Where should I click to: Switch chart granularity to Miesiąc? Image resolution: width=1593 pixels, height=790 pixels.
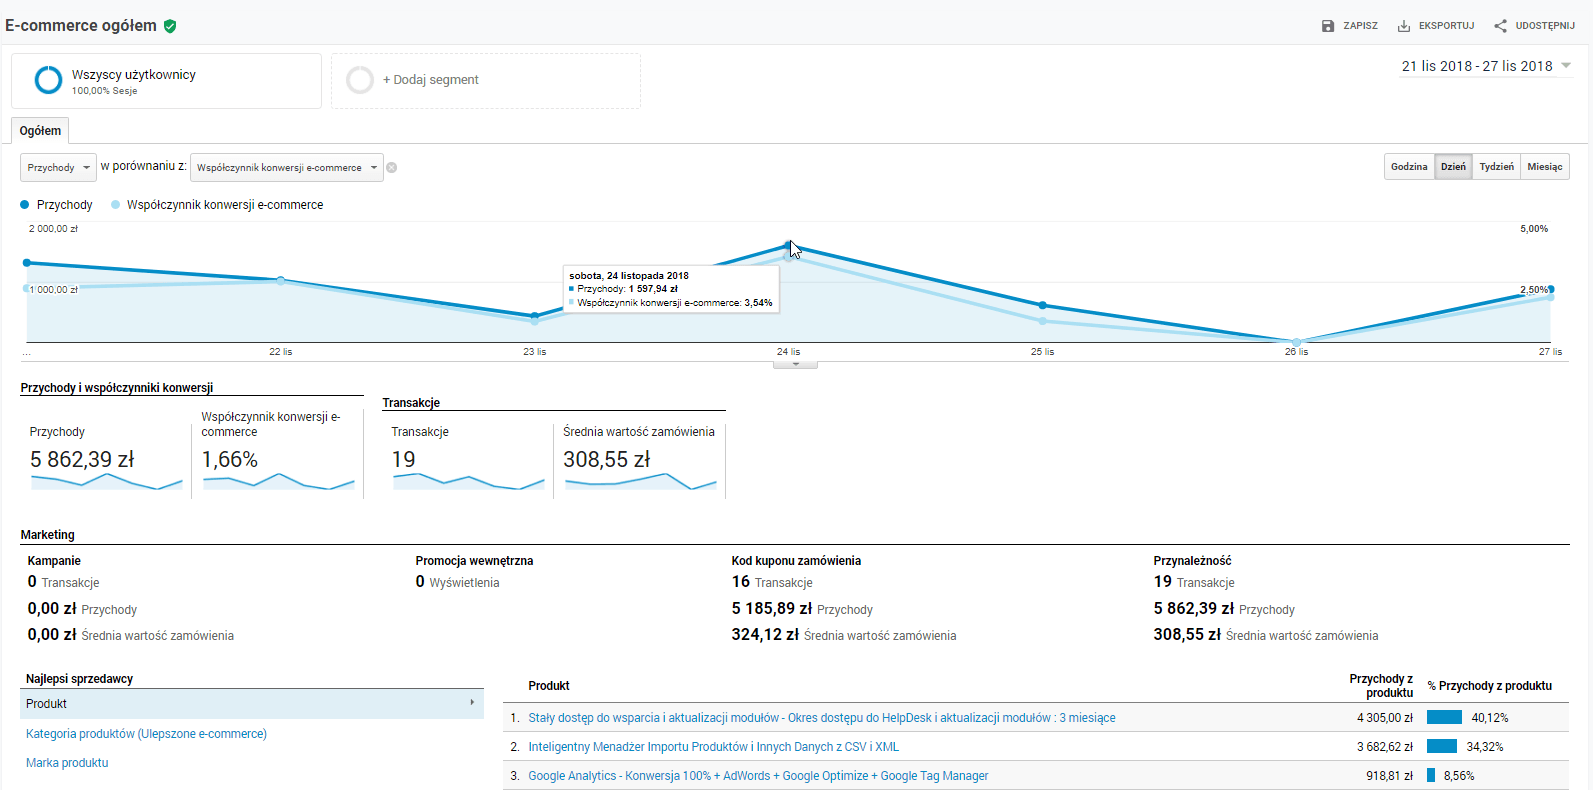pyautogui.click(x=1544, y=167)
